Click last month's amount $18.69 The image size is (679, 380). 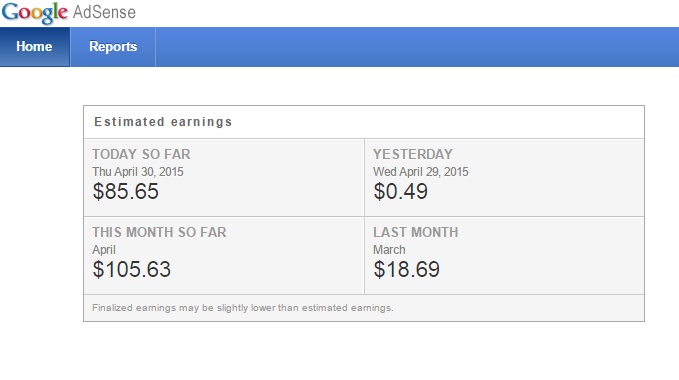coord(407,269)
